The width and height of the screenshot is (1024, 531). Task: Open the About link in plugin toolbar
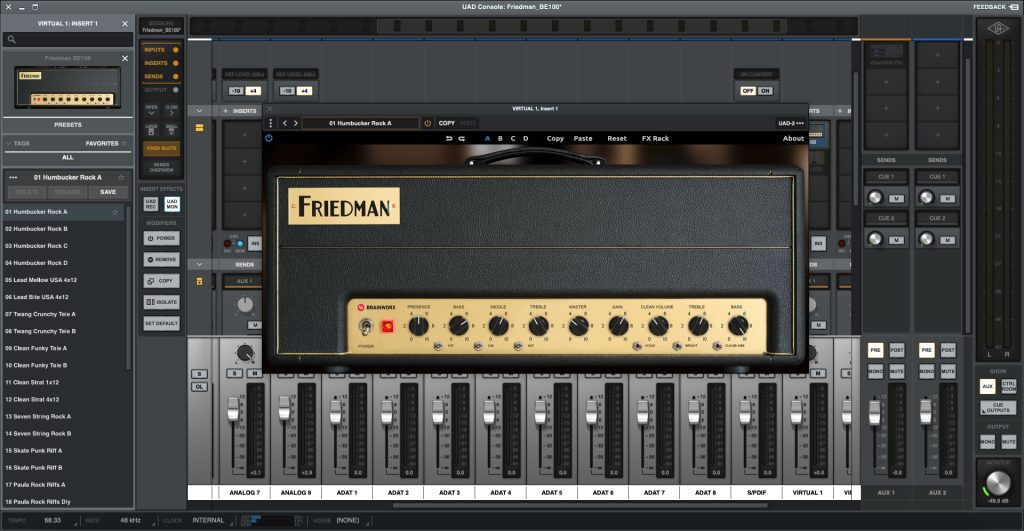(x=793, y=138)
